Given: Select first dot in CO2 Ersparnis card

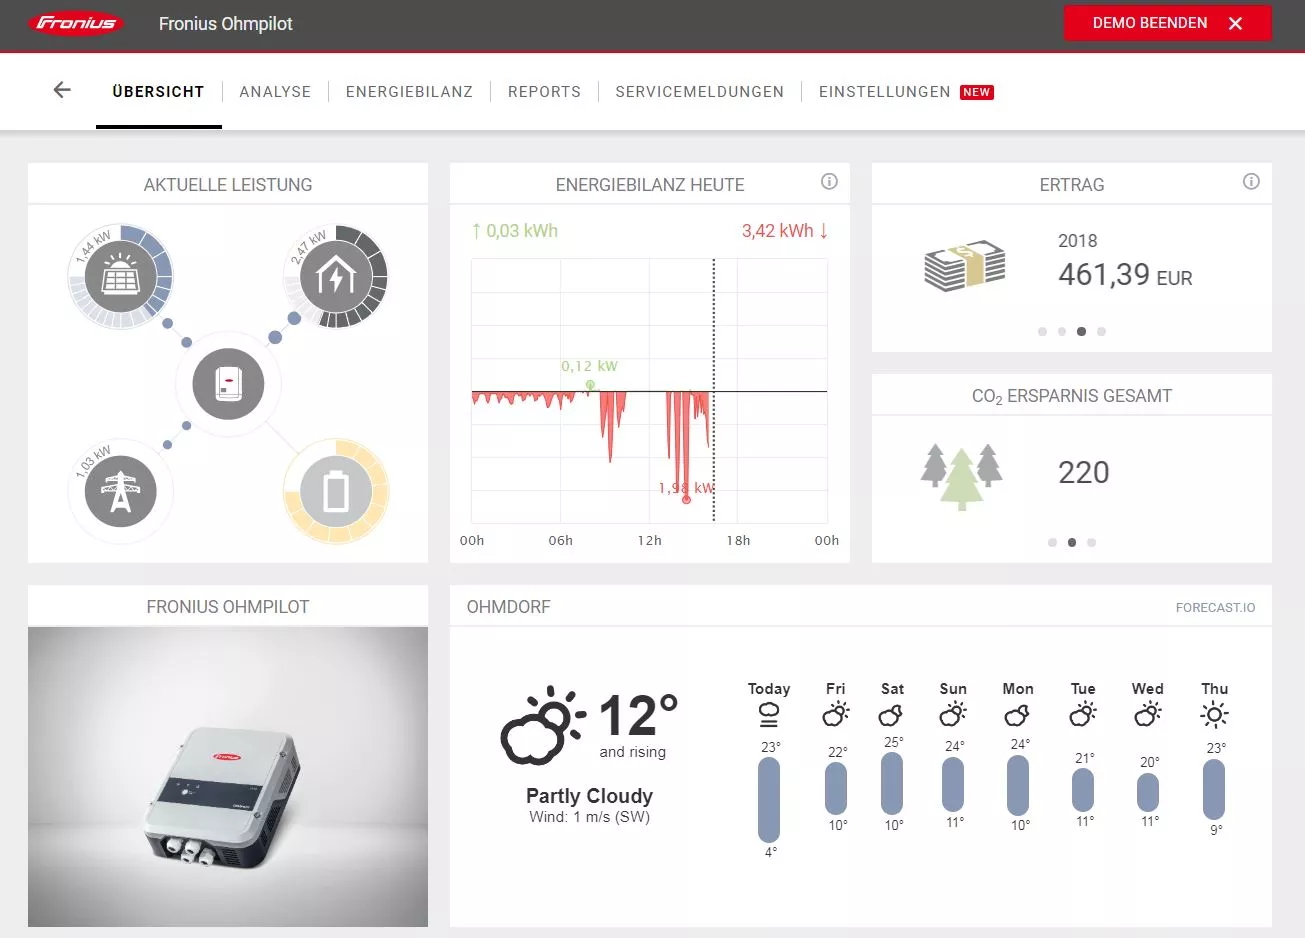Looking at the screenshot, I should [x=1052, y=543].
